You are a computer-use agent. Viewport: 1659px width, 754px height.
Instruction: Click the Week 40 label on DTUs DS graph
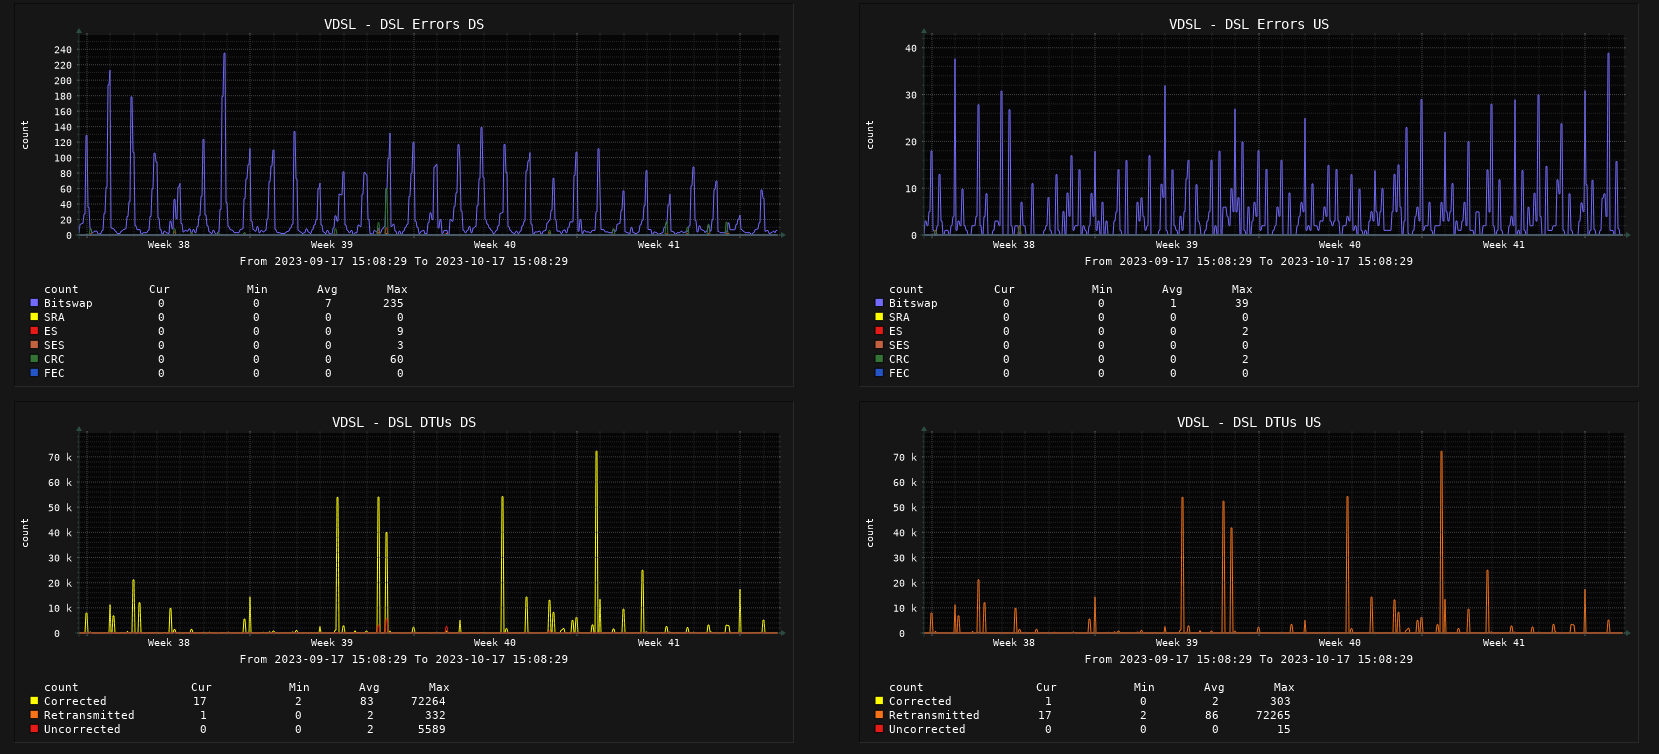[495, 642]
